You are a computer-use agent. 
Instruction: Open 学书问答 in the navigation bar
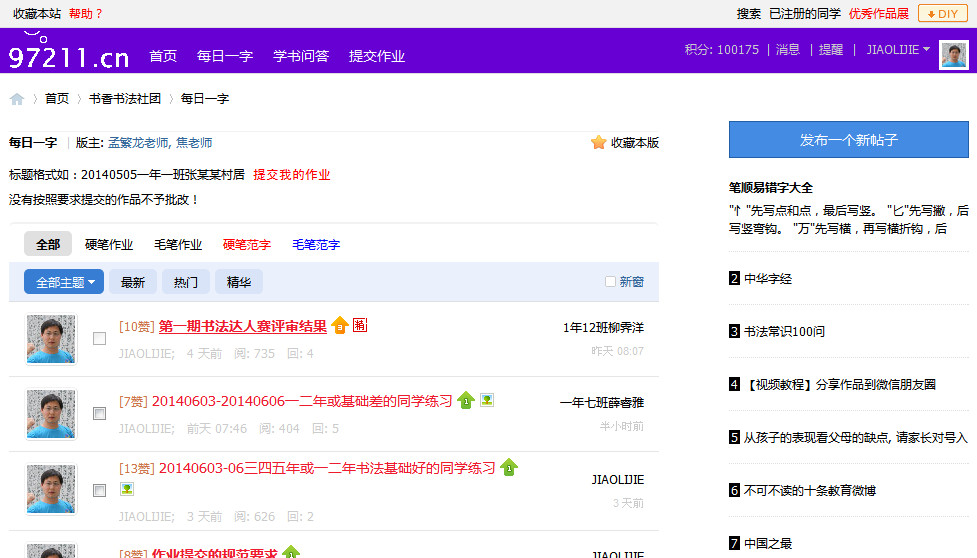point(301,56)
